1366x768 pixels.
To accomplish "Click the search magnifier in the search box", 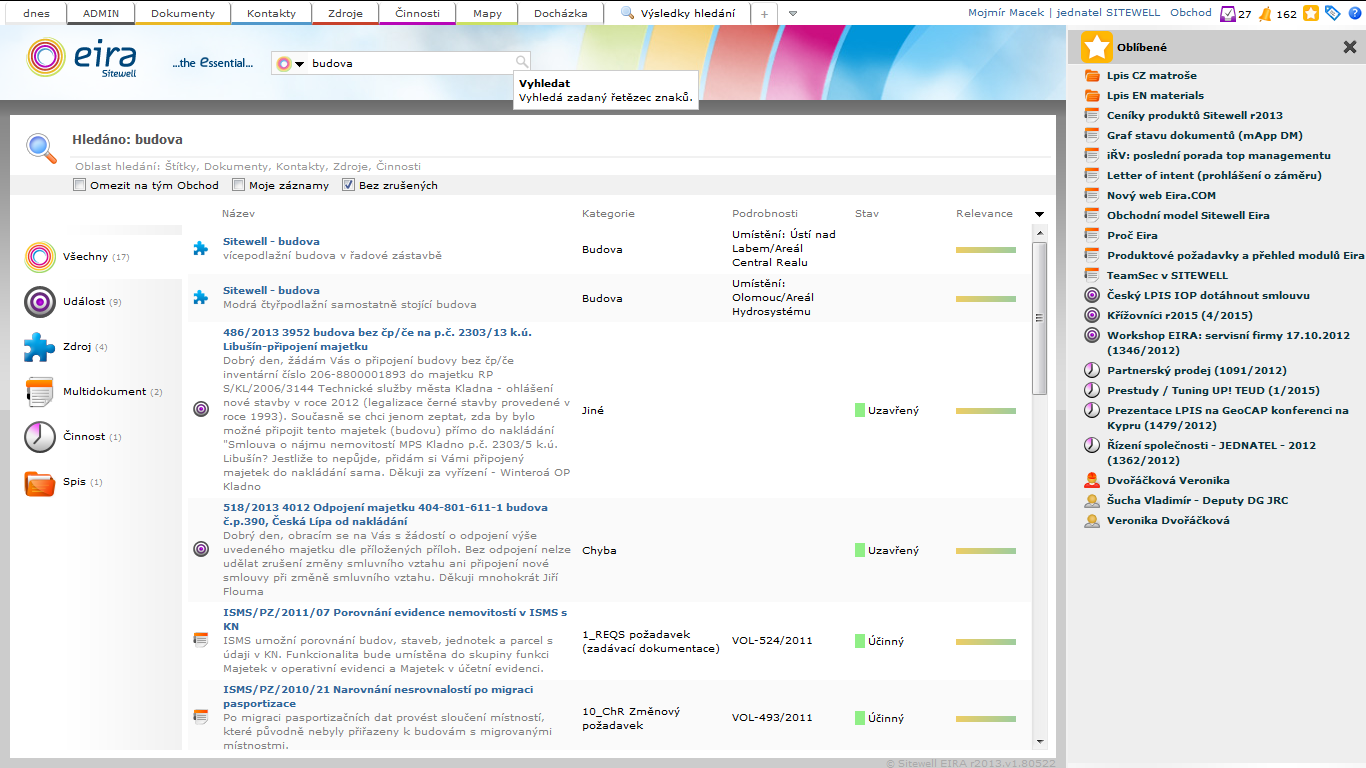I will click(x=522, y=63).
